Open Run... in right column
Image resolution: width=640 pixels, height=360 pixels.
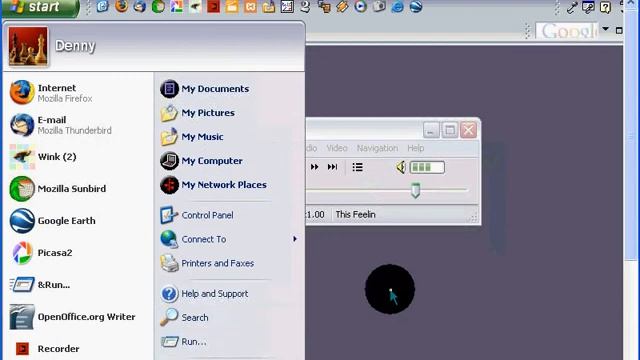click(x=184, y=342)
